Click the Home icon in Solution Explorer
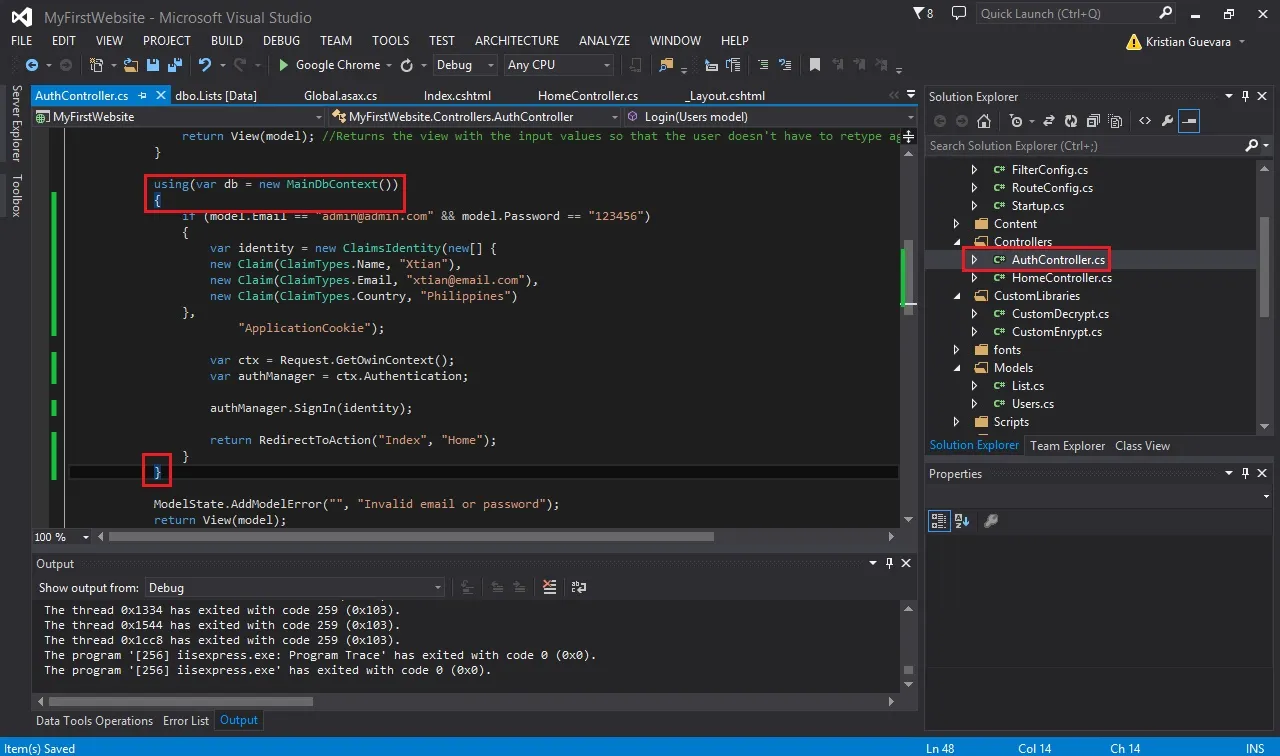 tap(984, 121)
